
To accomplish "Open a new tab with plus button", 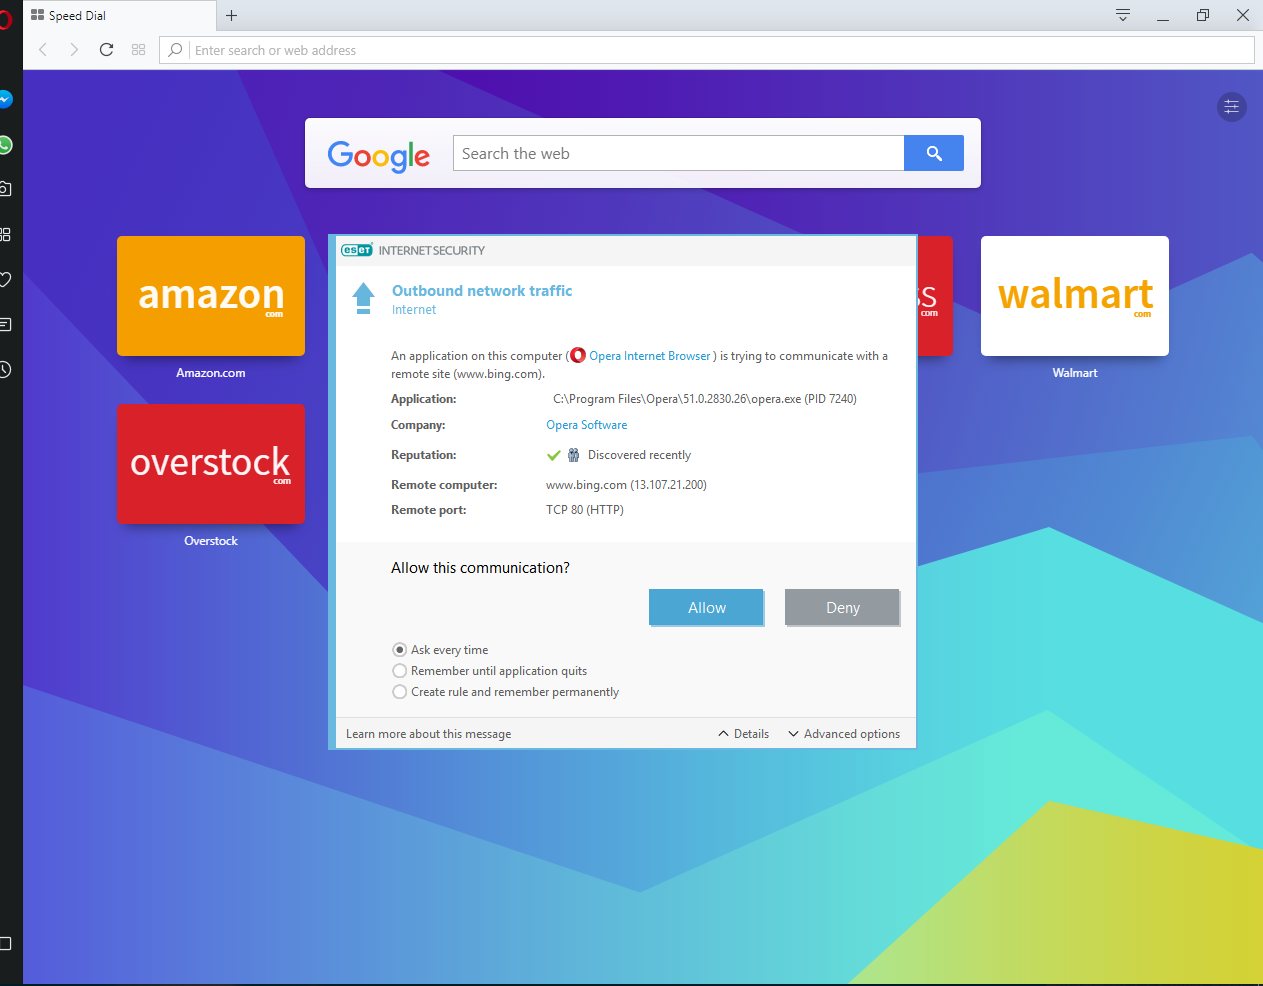I will pos(231,15).
